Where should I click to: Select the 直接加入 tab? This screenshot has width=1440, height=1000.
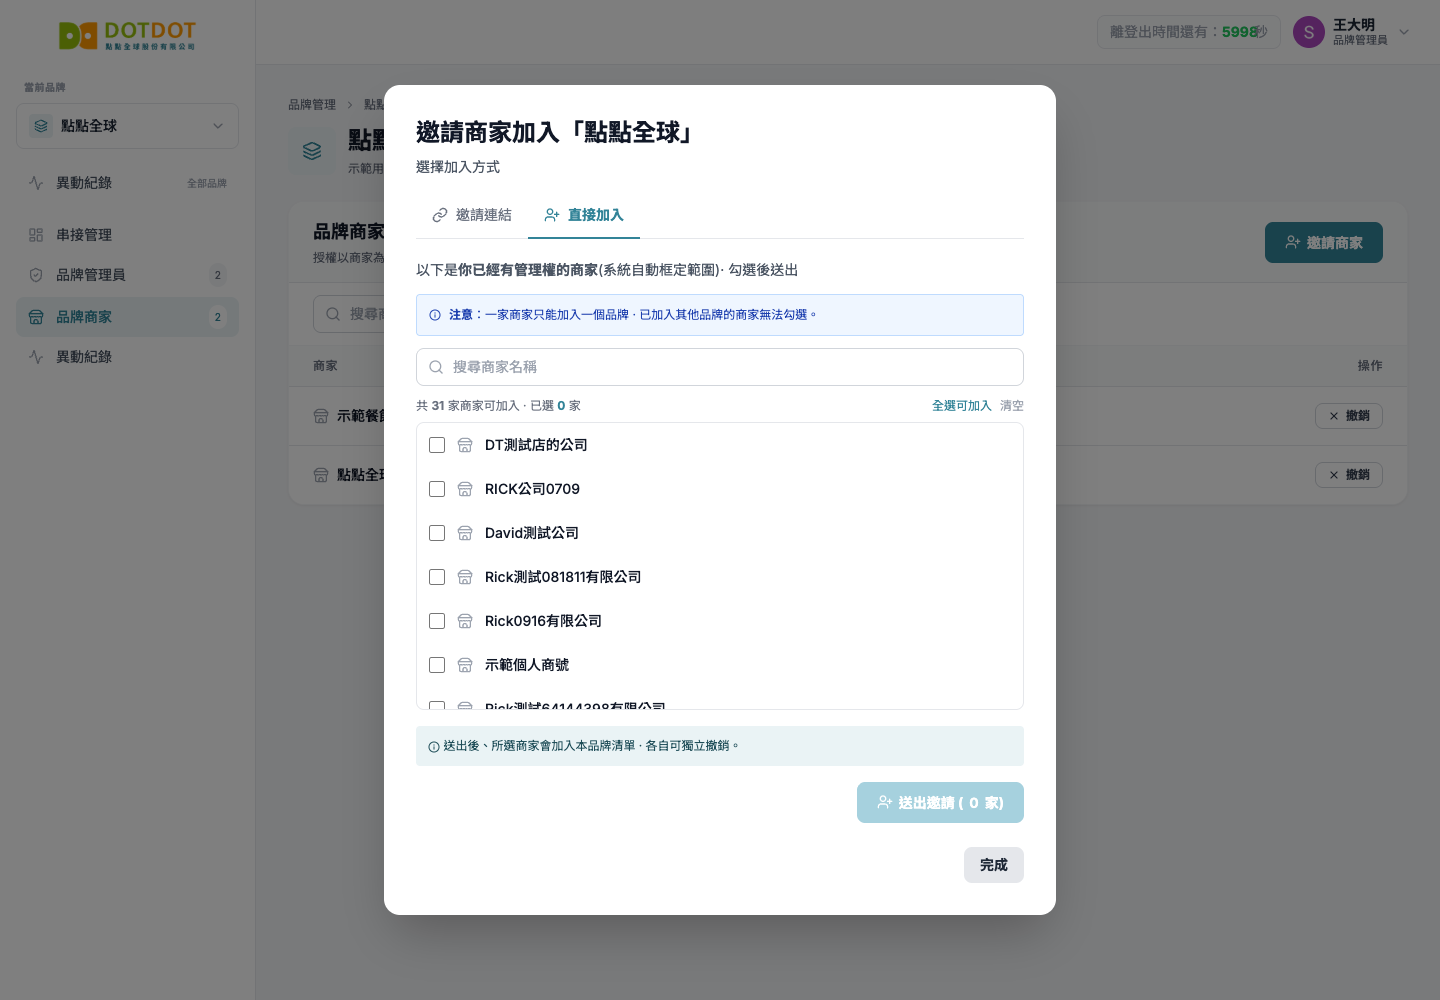pyautogui.click(x=584, y=215)
